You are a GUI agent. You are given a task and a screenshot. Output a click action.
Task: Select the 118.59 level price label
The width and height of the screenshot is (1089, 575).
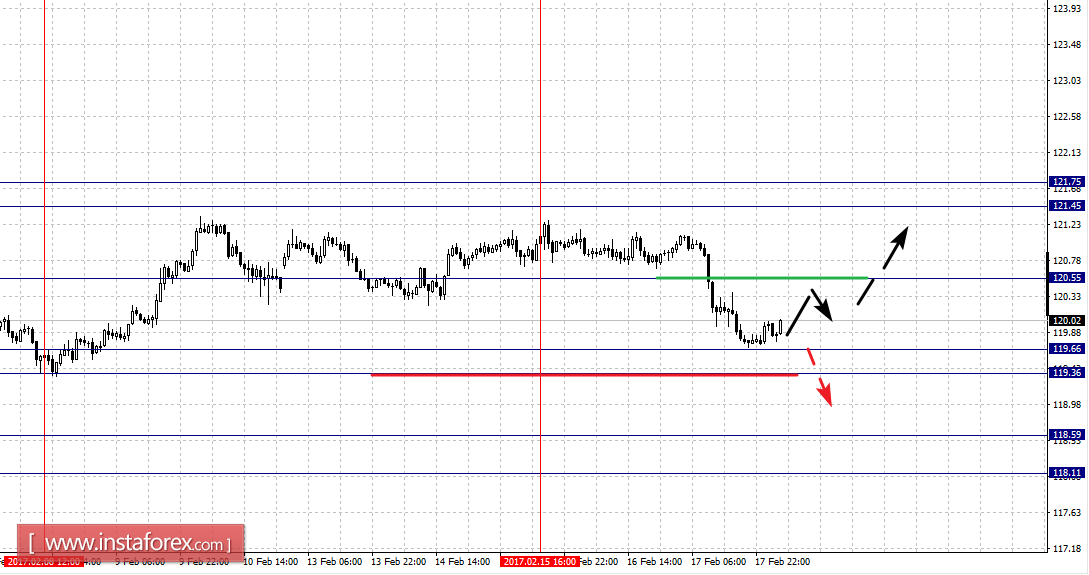pyautogui.click(x=1066, y=435)
